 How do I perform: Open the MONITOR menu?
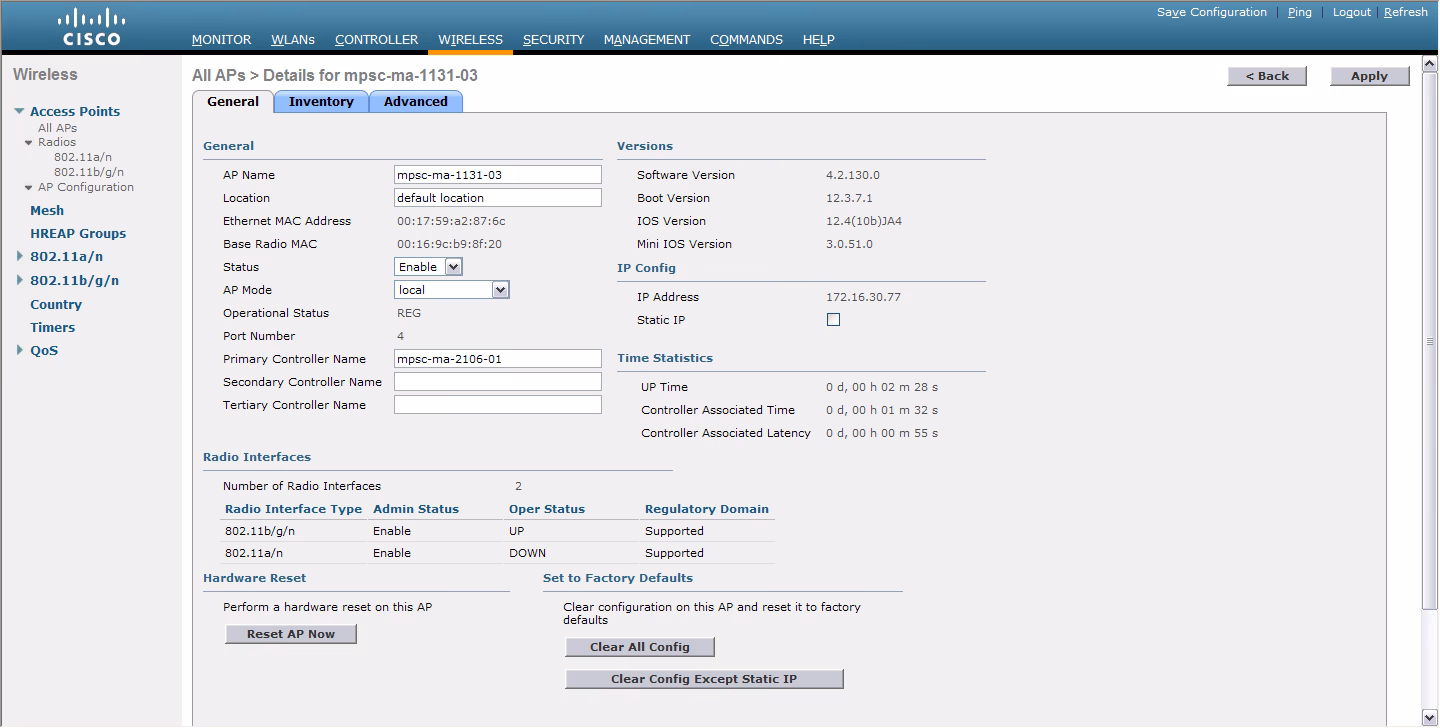[x=221, y=39]
